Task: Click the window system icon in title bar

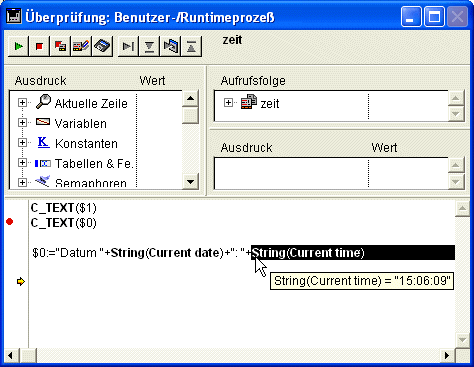Action: [x=14, y=16]
